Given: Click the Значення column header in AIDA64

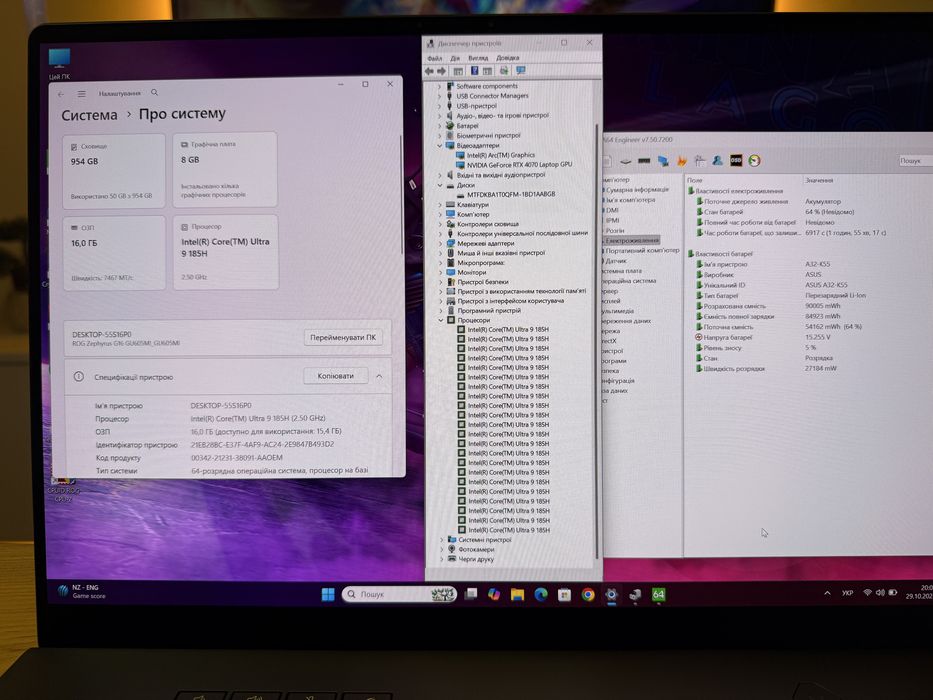Looking at the screenshot, I should click(x=819, y=180).
